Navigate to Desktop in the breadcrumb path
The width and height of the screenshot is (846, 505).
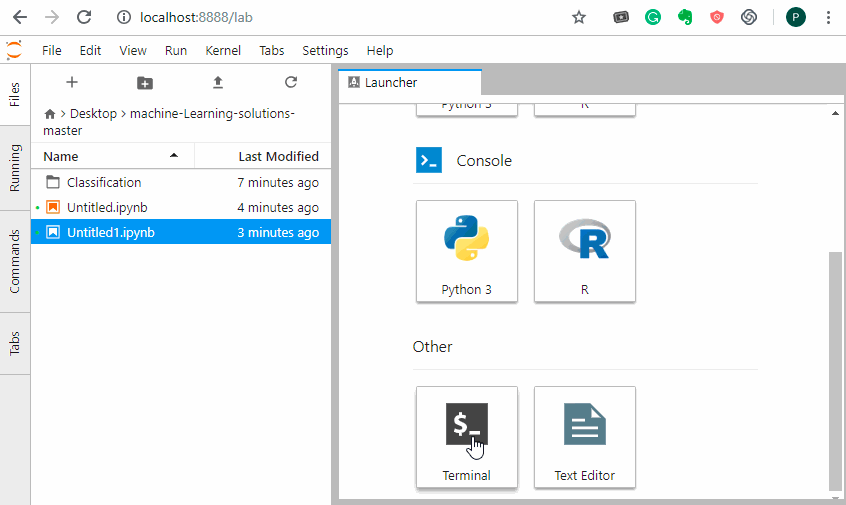[x=93, y=114]
